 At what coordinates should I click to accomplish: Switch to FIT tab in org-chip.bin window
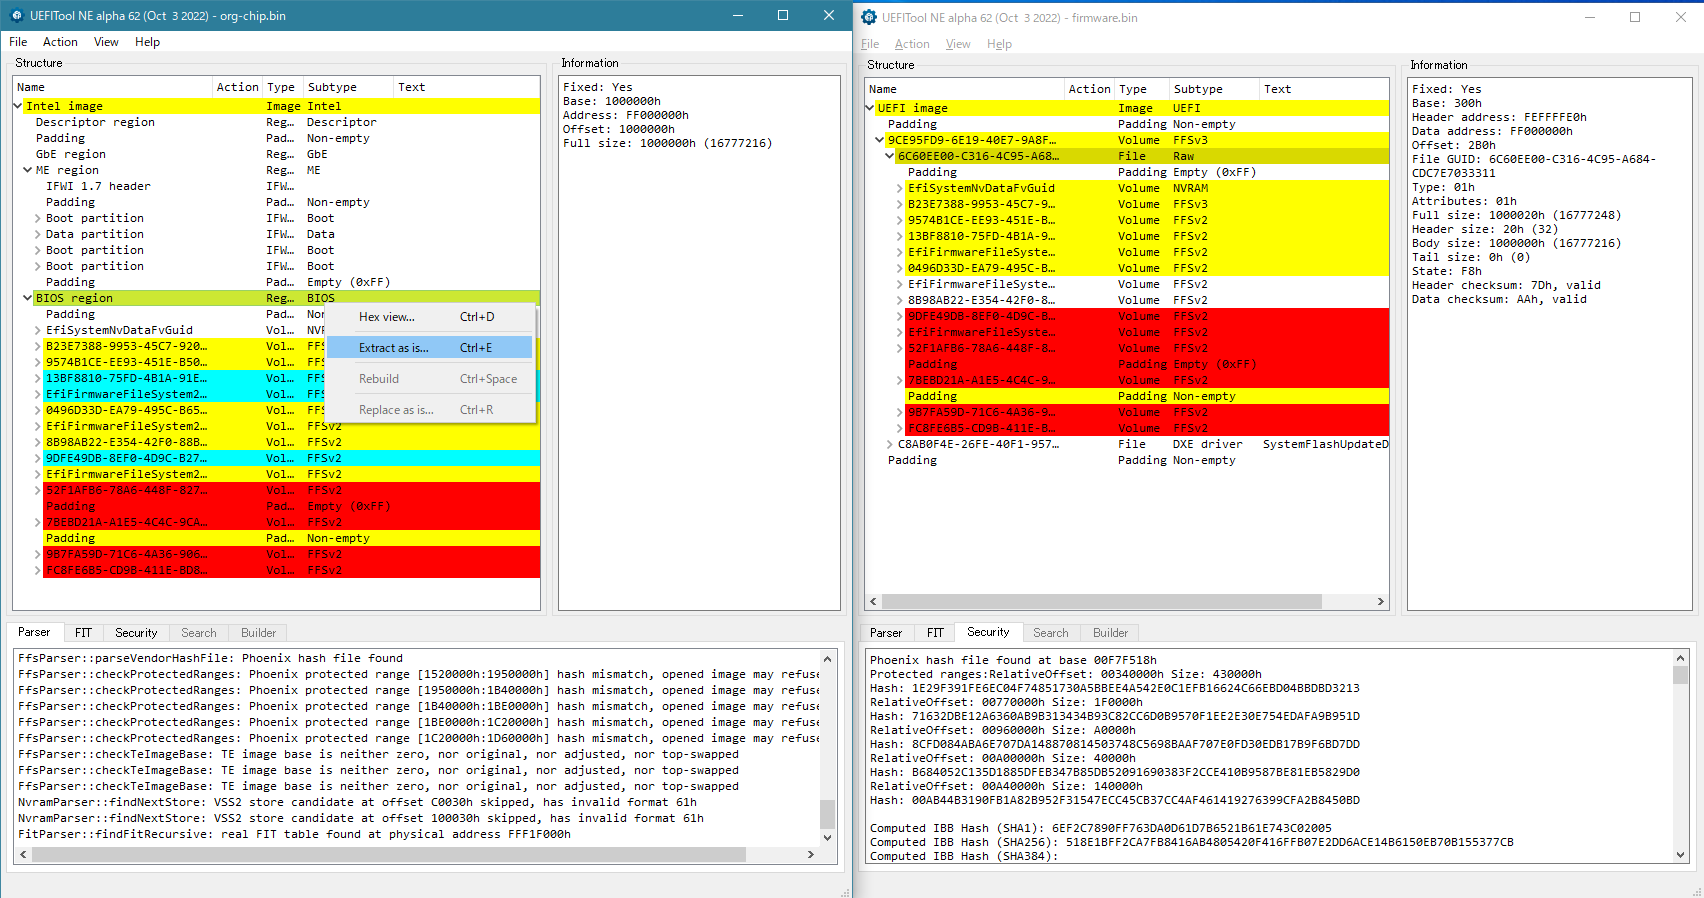click(x=83, y=633)
